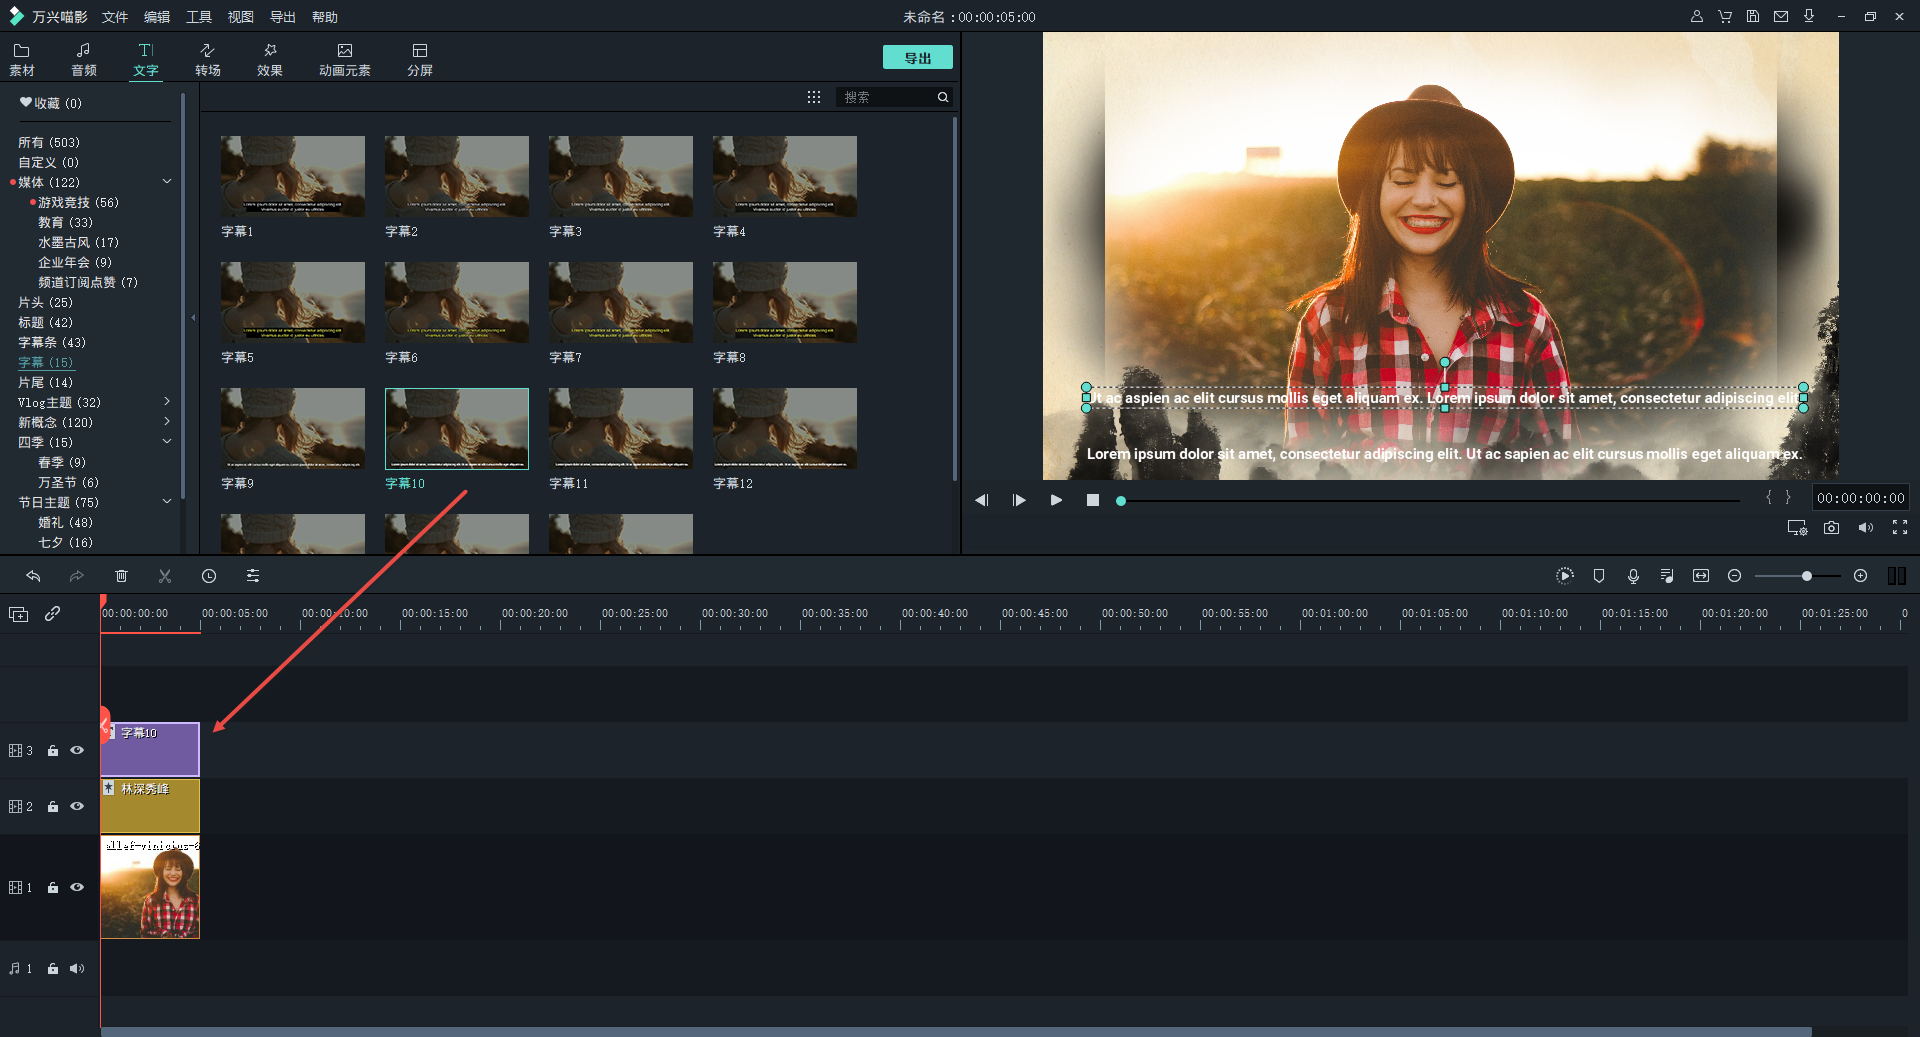
Task: Select the 字幕6 subtitle thumbnail
Action: point(456,303)
